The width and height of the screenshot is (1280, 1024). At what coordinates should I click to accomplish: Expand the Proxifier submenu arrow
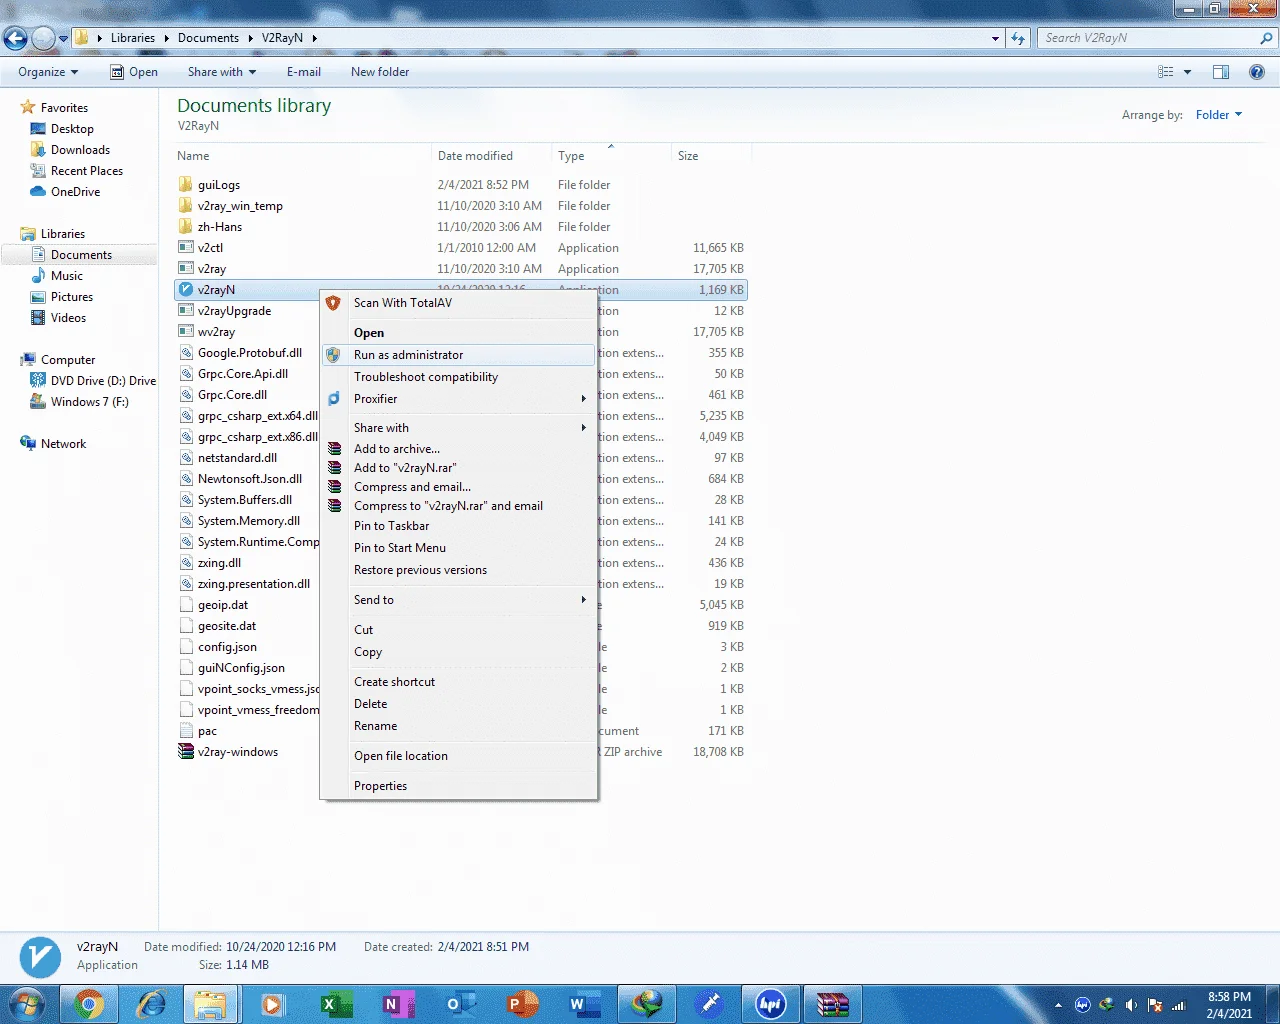coord(584,399)
